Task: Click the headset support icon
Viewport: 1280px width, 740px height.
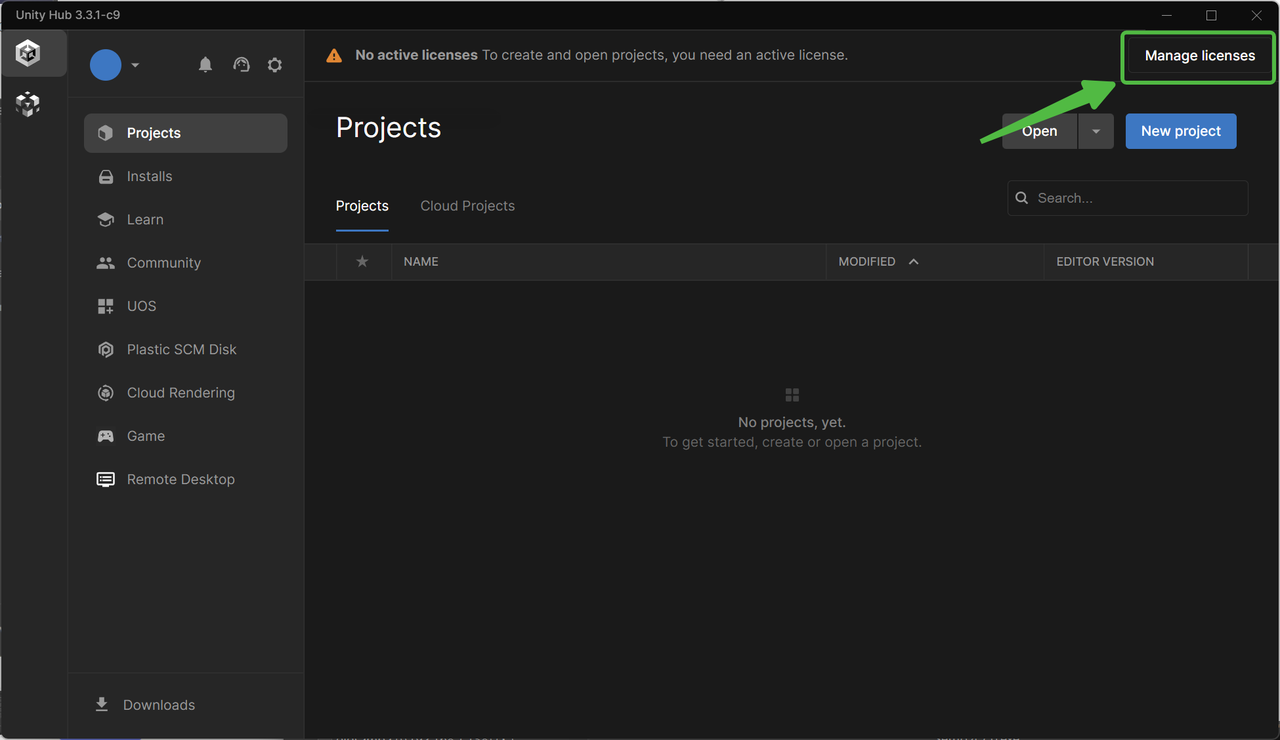Action: click(x=241, y=65)
